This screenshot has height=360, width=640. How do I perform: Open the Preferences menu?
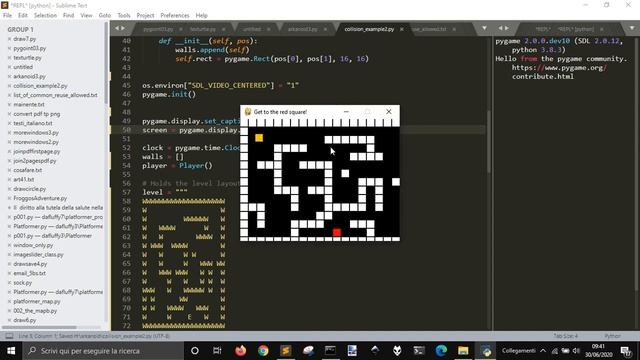pos(175,15)
